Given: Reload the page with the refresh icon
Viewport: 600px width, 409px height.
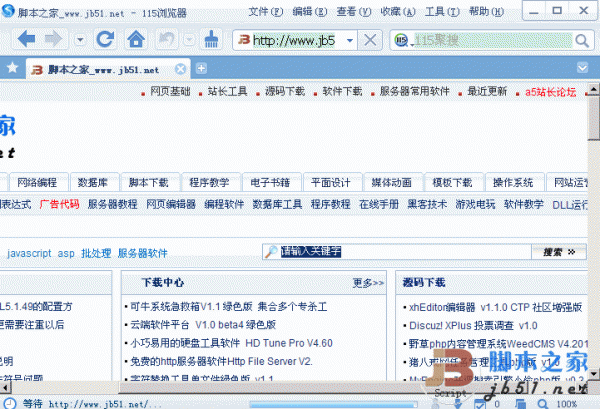Looking at the screenshot, I should click(x=105, y=39).
